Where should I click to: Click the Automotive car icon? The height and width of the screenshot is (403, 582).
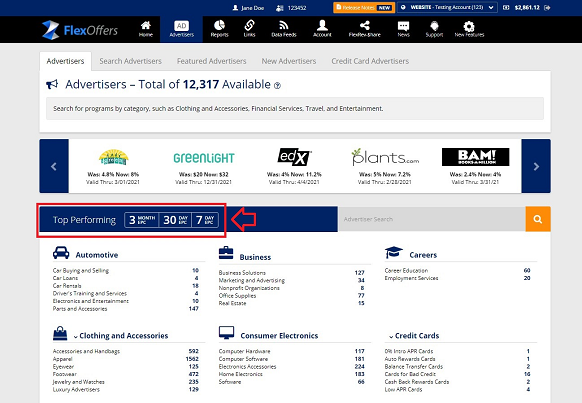click(61, 253)
